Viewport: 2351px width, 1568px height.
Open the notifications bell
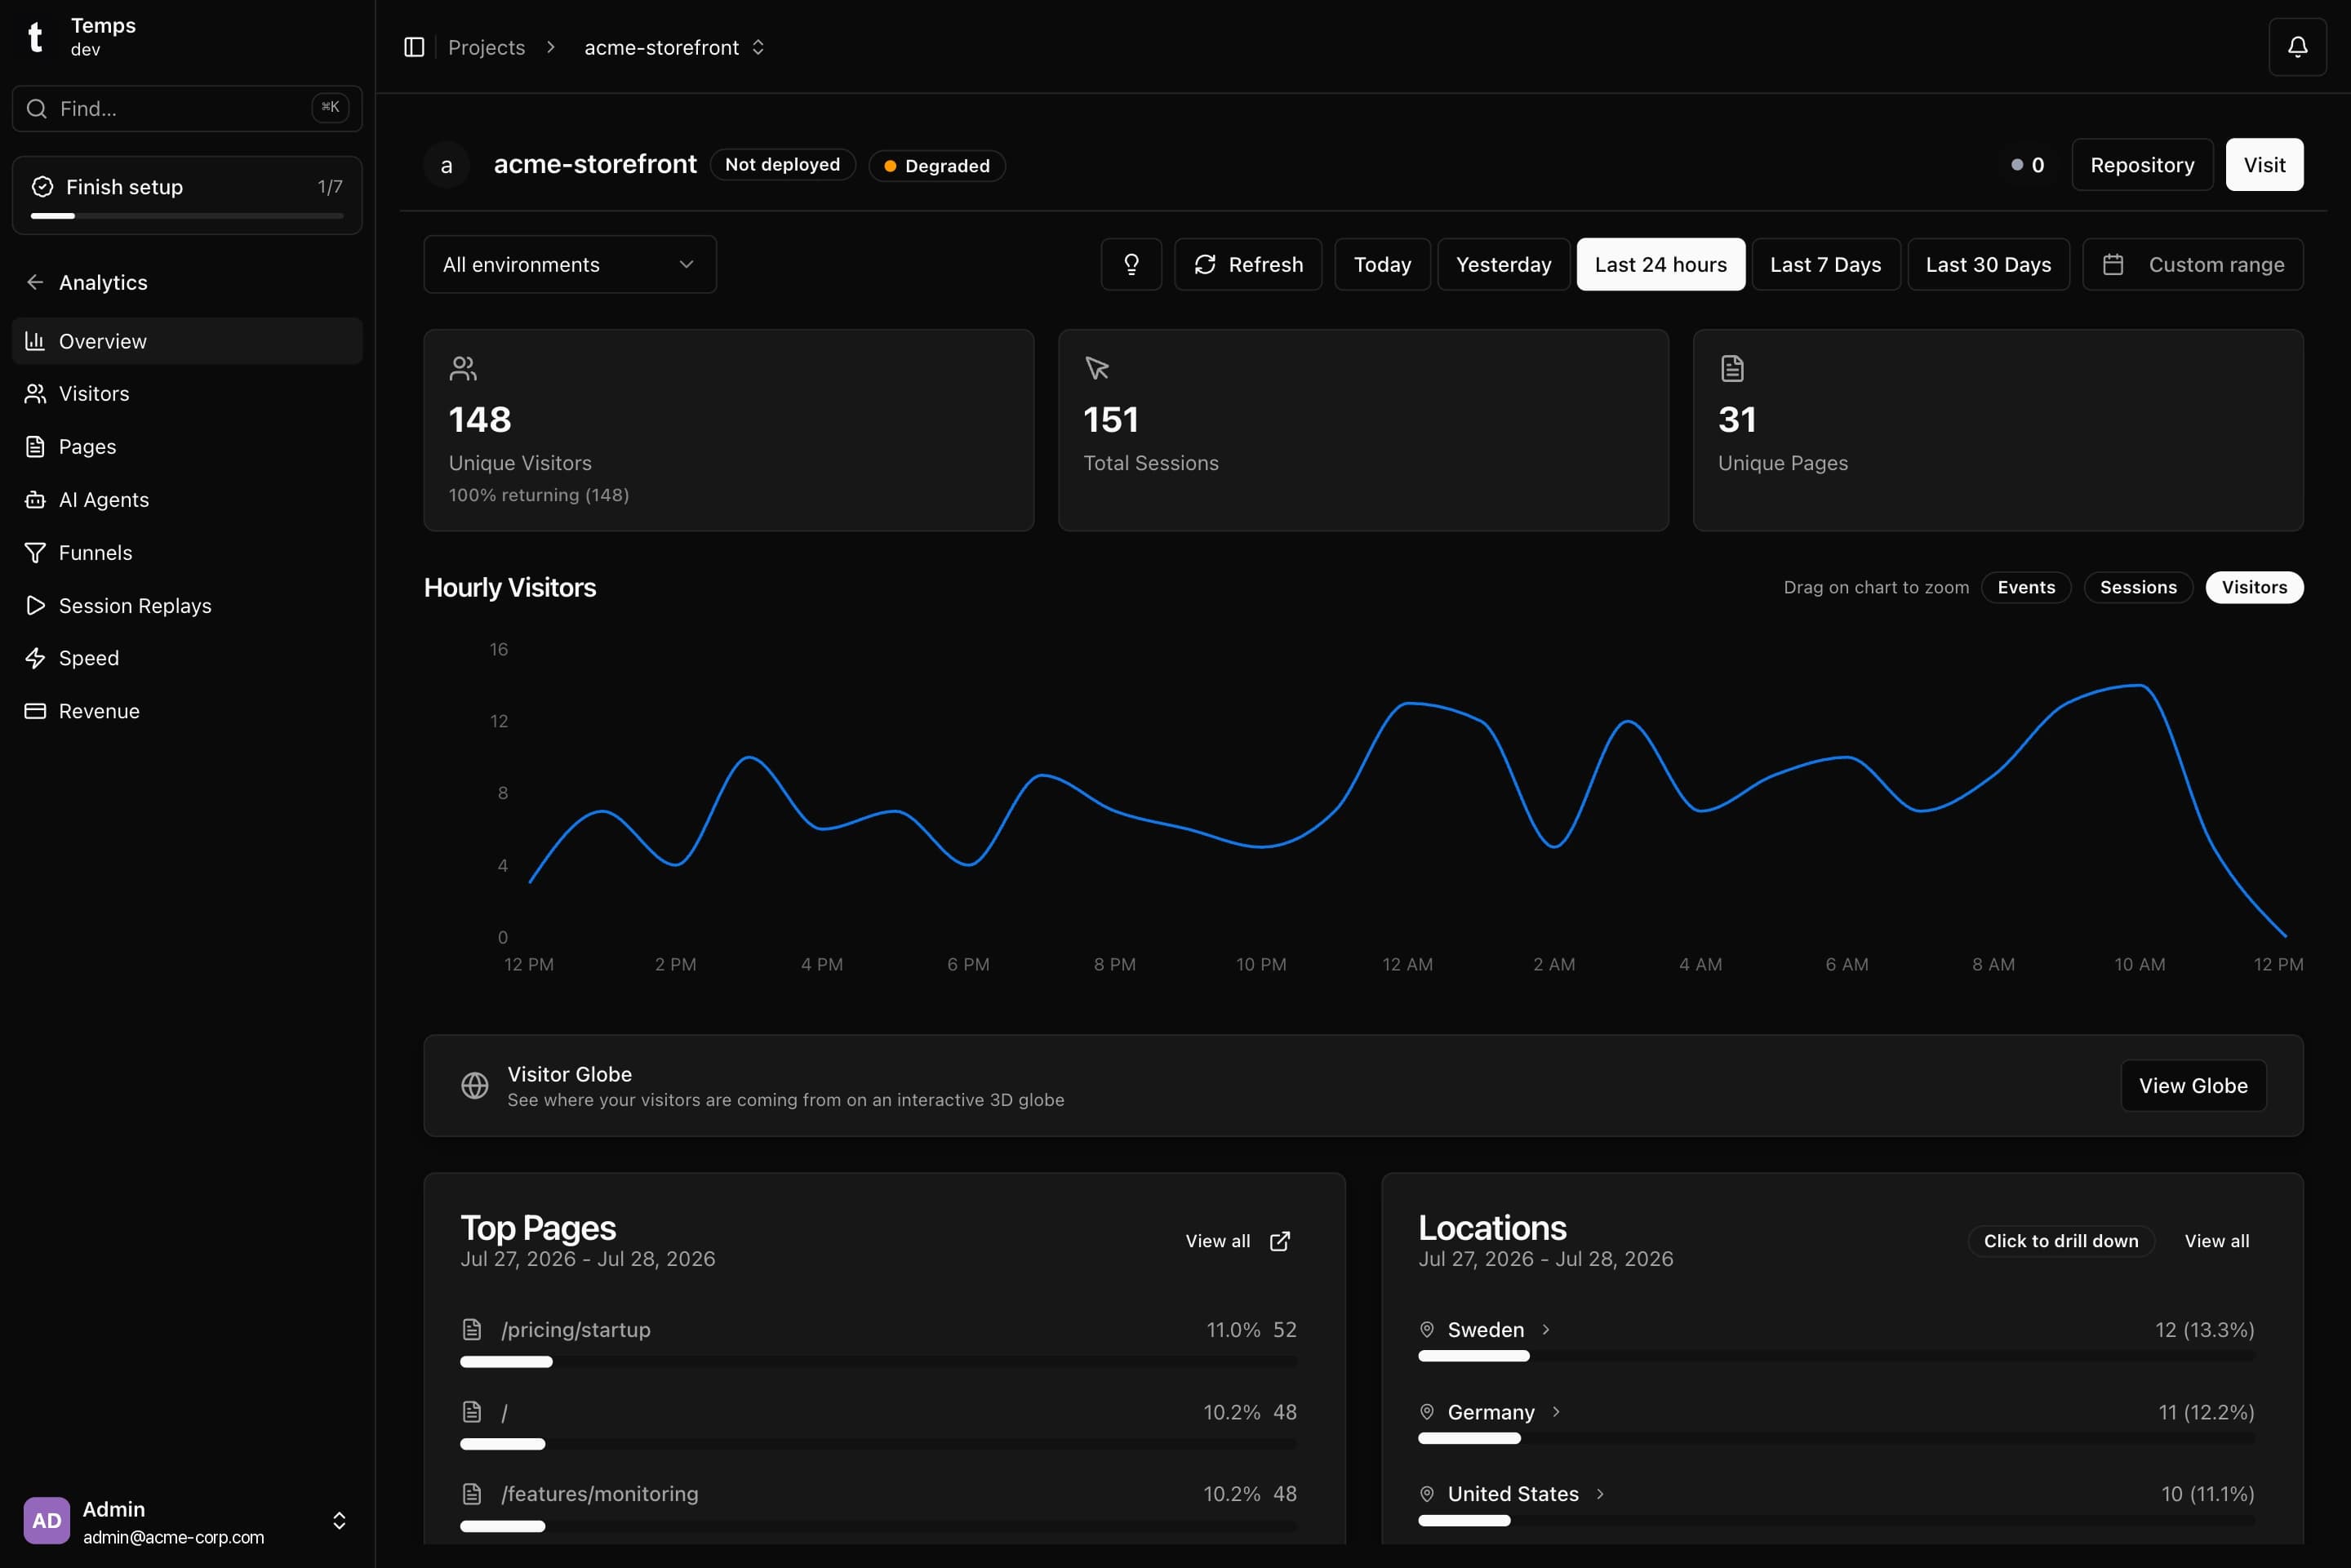(x=2297, y=47)
